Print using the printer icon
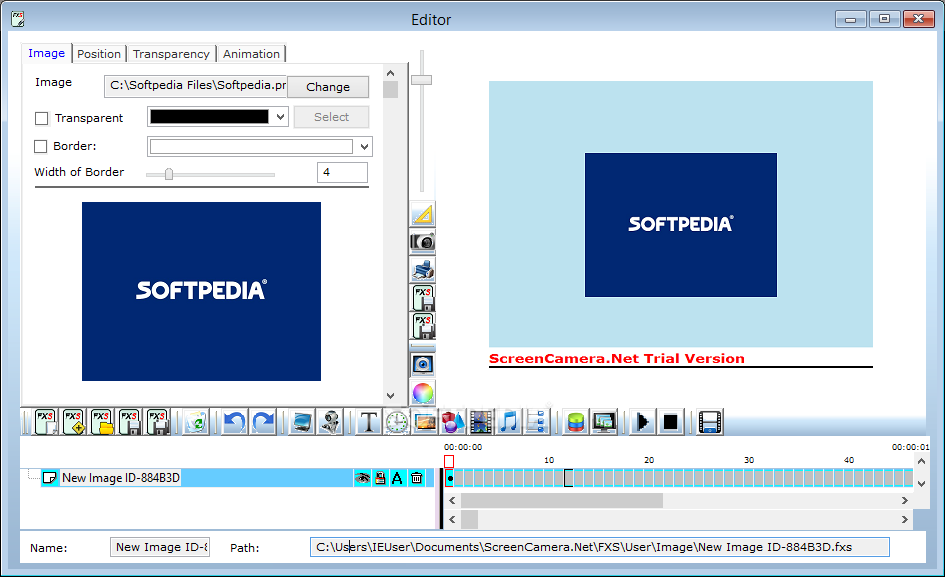The height and width of the screenshot is (577, 945). 423,270
